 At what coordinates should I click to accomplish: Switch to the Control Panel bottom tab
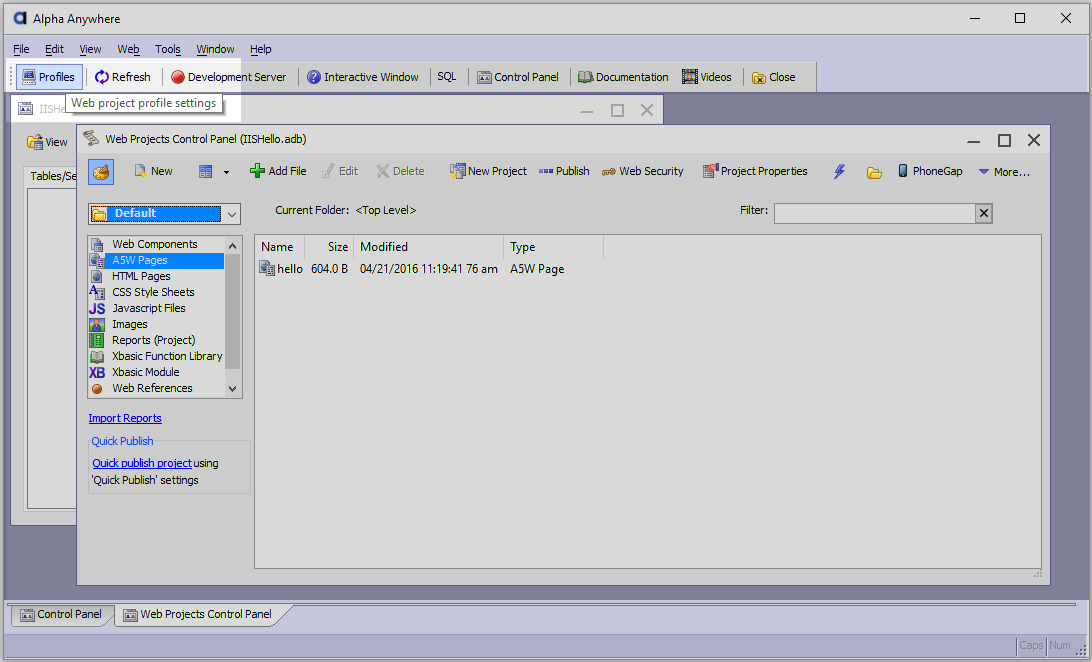tap(61, 615)
